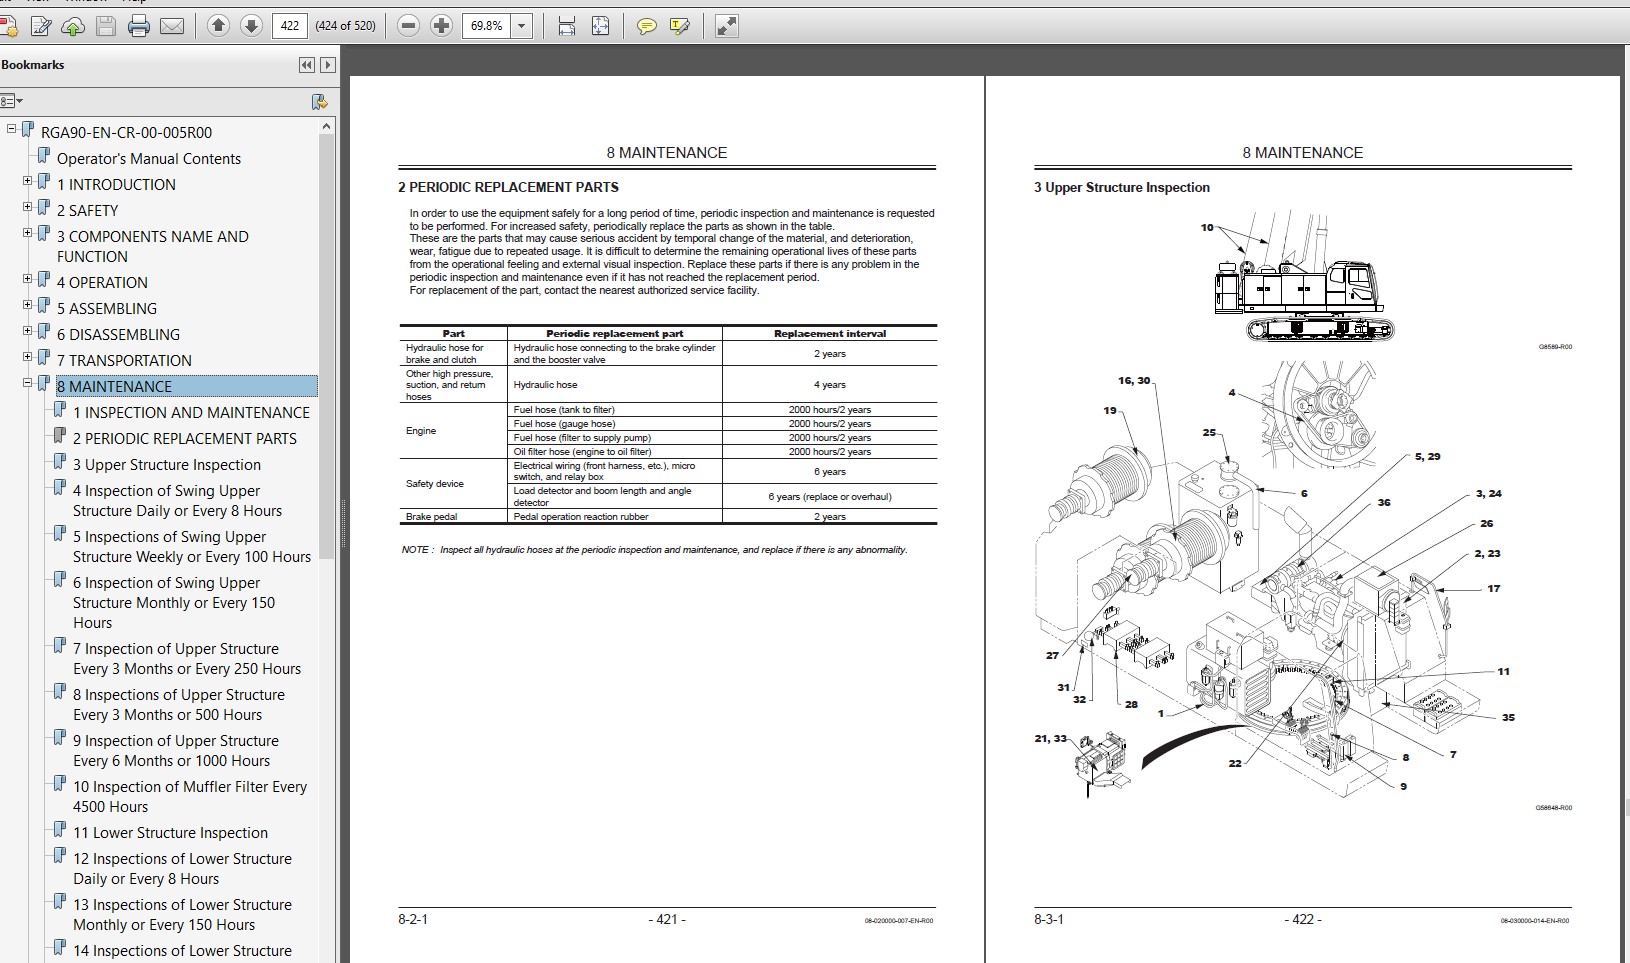
Task: Click the Print document icon
Action: coord(139,27)
